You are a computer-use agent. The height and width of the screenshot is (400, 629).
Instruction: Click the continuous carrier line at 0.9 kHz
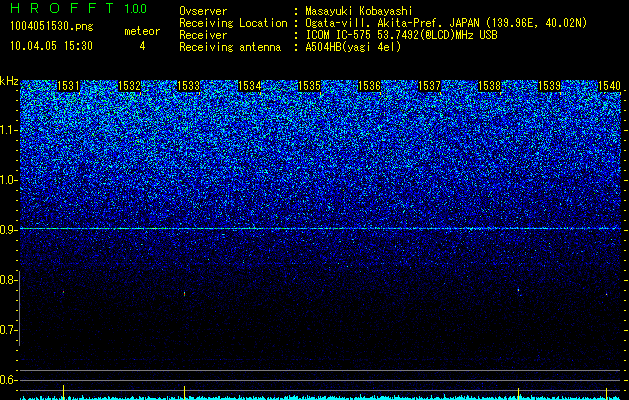coord(321,228)
